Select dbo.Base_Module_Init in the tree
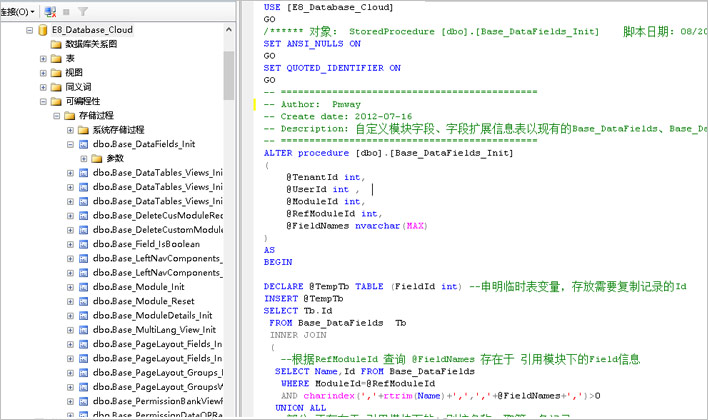Image resolution: width=708 pixels, height=420 pixels. (138, 287)
